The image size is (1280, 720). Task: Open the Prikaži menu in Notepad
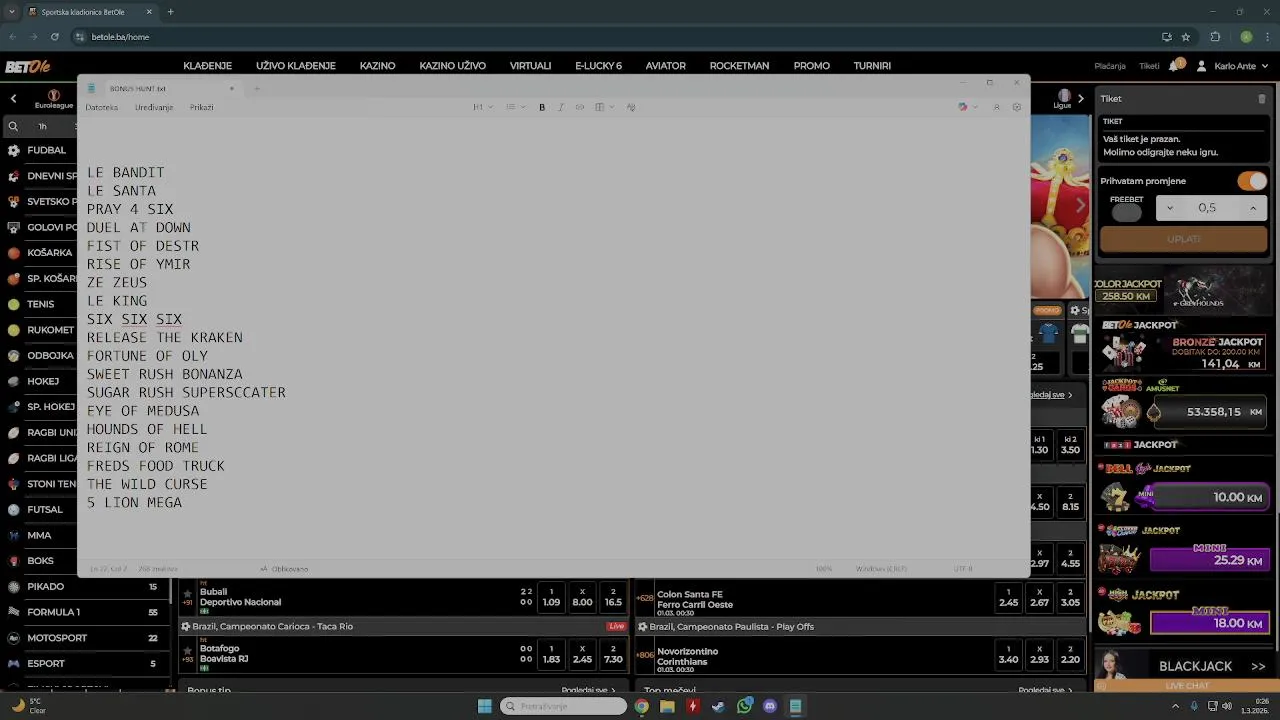pos(201,107)
